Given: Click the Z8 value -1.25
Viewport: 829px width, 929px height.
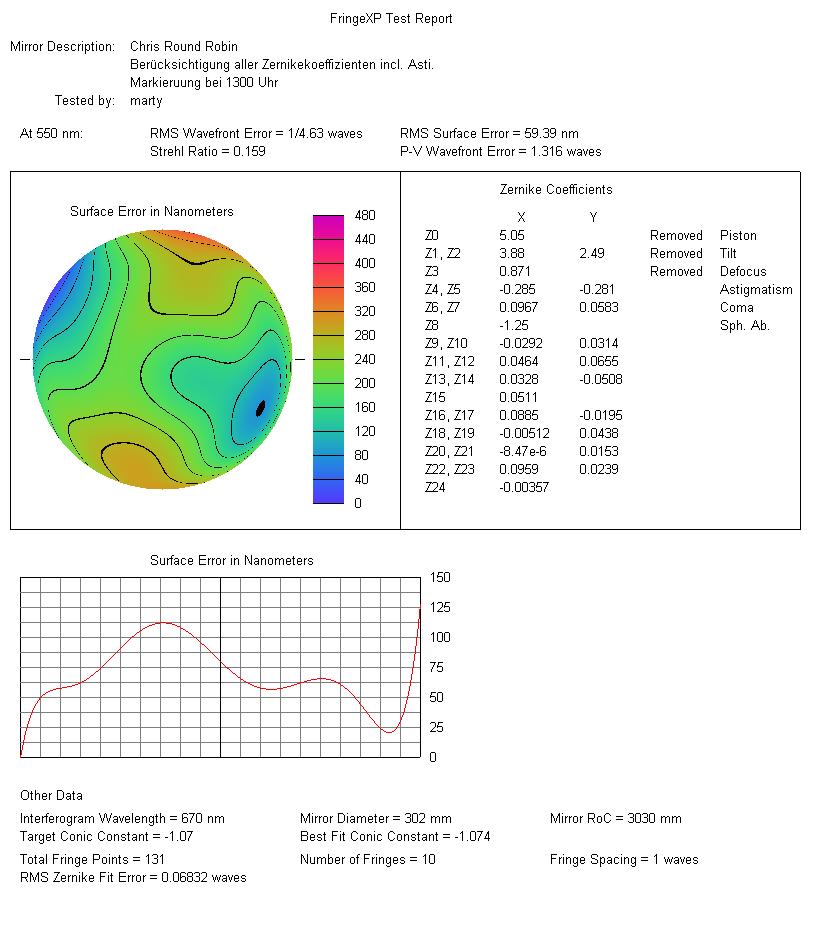Looking at the screenshot, I should (514, 325).
